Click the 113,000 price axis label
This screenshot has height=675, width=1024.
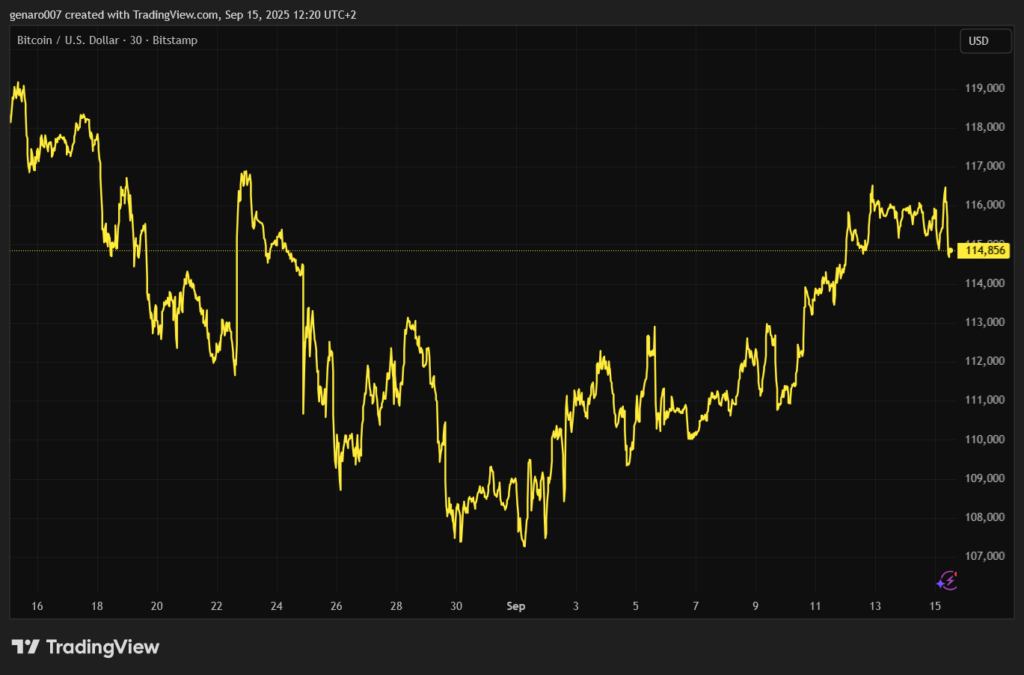tap(984, 322)
